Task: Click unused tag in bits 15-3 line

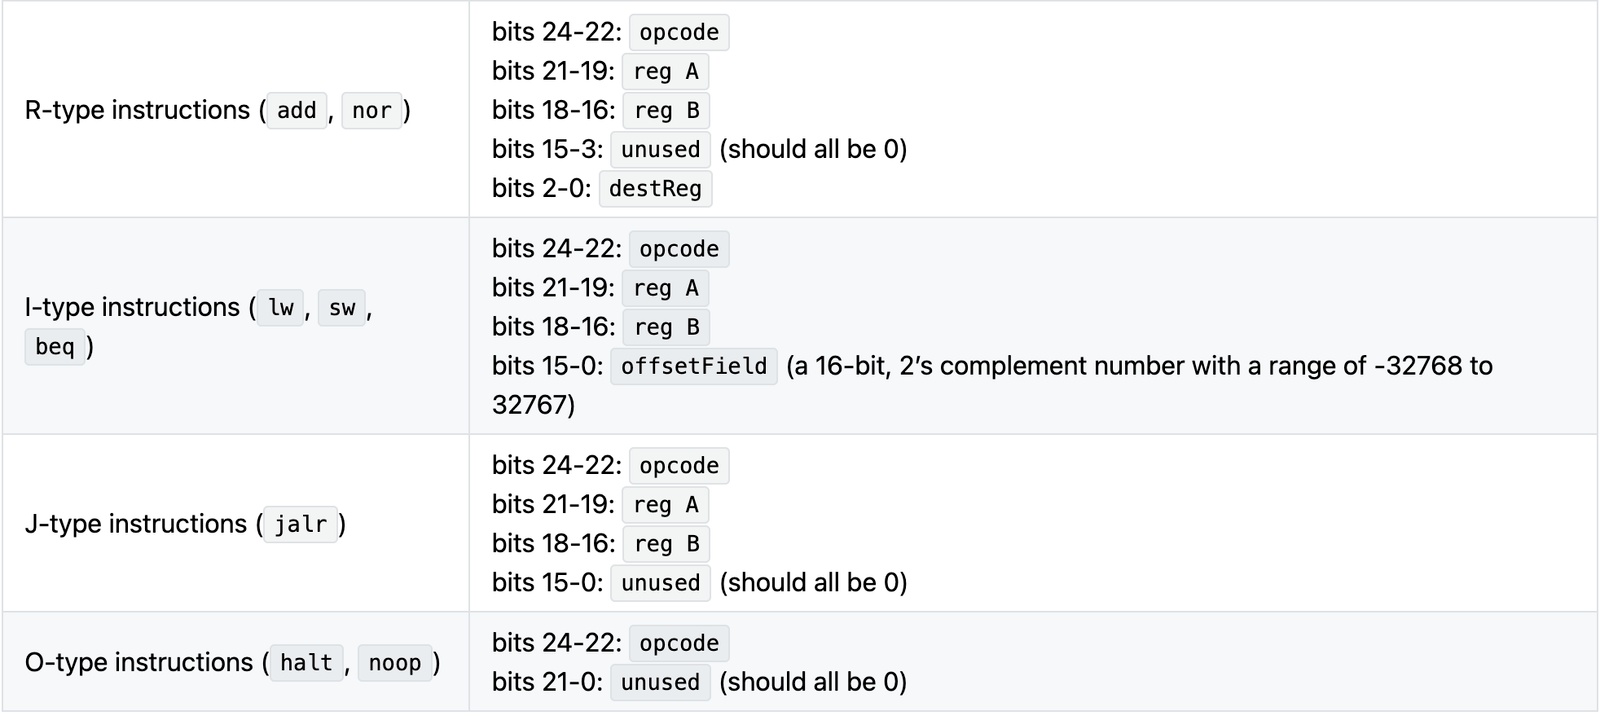Action: pyautogui.click(x=660, y=149)
